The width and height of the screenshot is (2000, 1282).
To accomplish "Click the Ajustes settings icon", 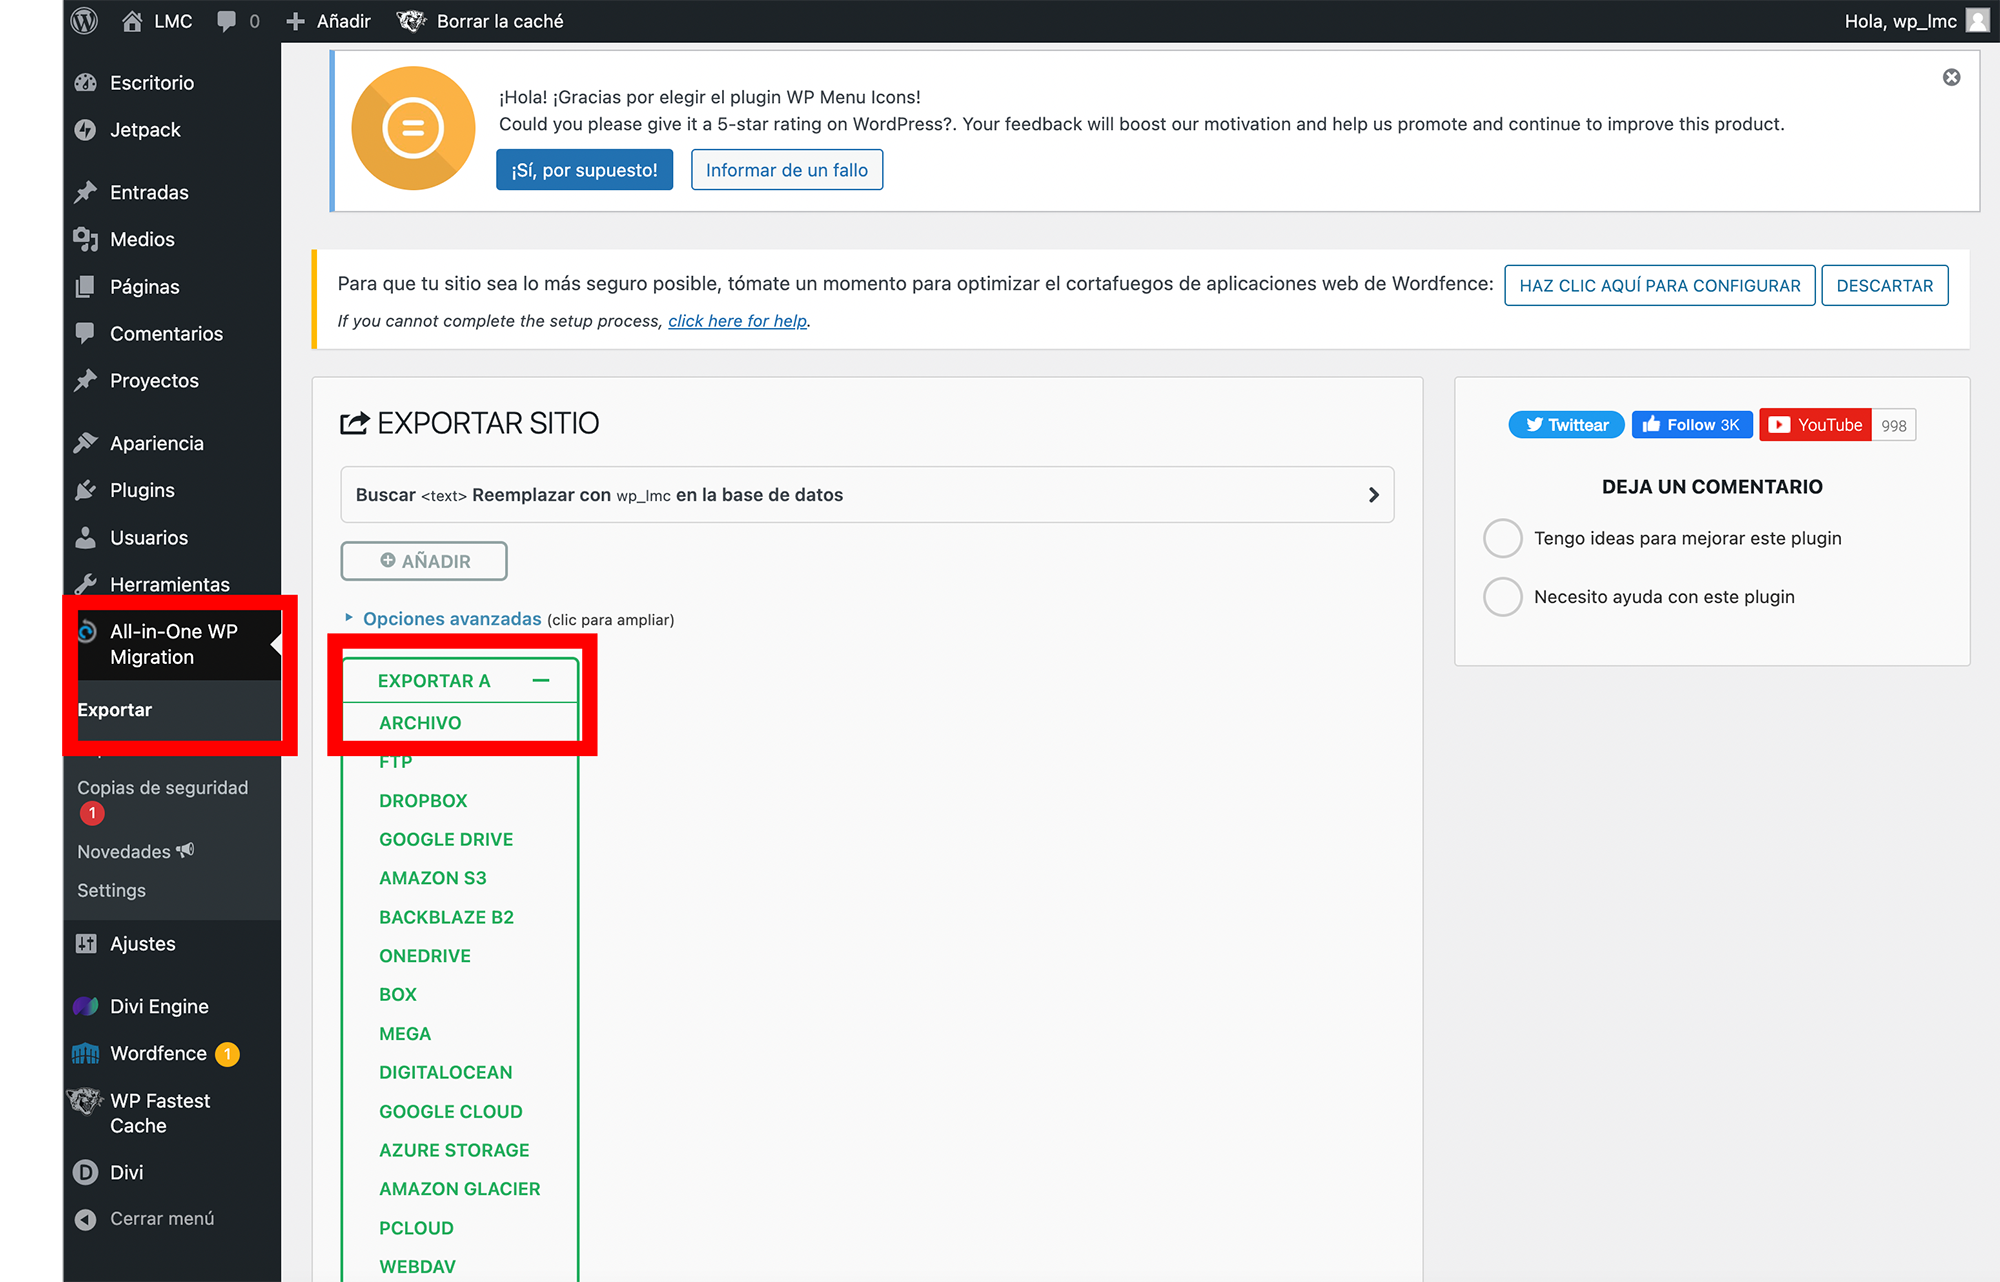I will tap(86, 943).
